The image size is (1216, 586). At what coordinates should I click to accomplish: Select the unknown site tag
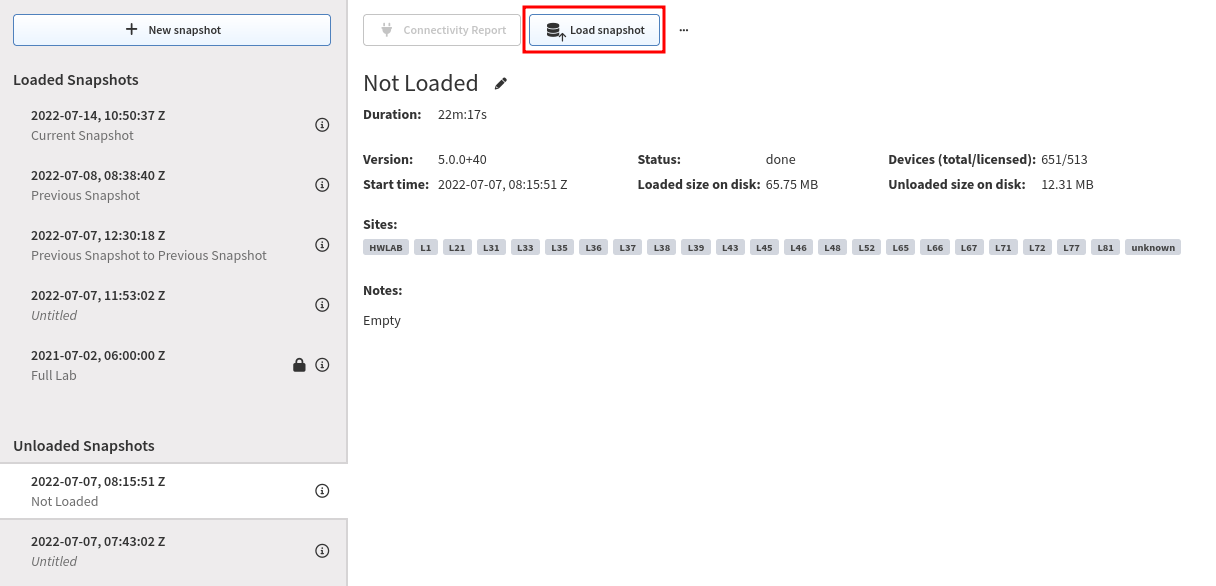(x=1153, y=247)
